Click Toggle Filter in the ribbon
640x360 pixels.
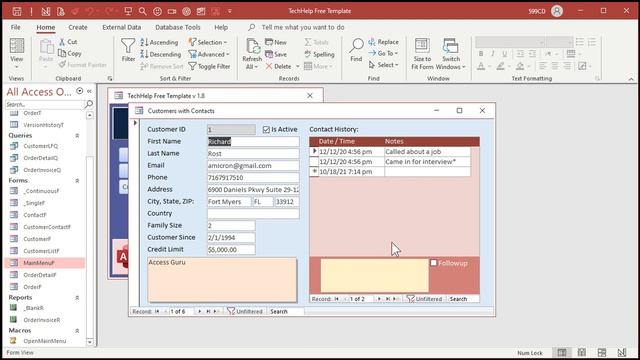(x=209, y=66)
